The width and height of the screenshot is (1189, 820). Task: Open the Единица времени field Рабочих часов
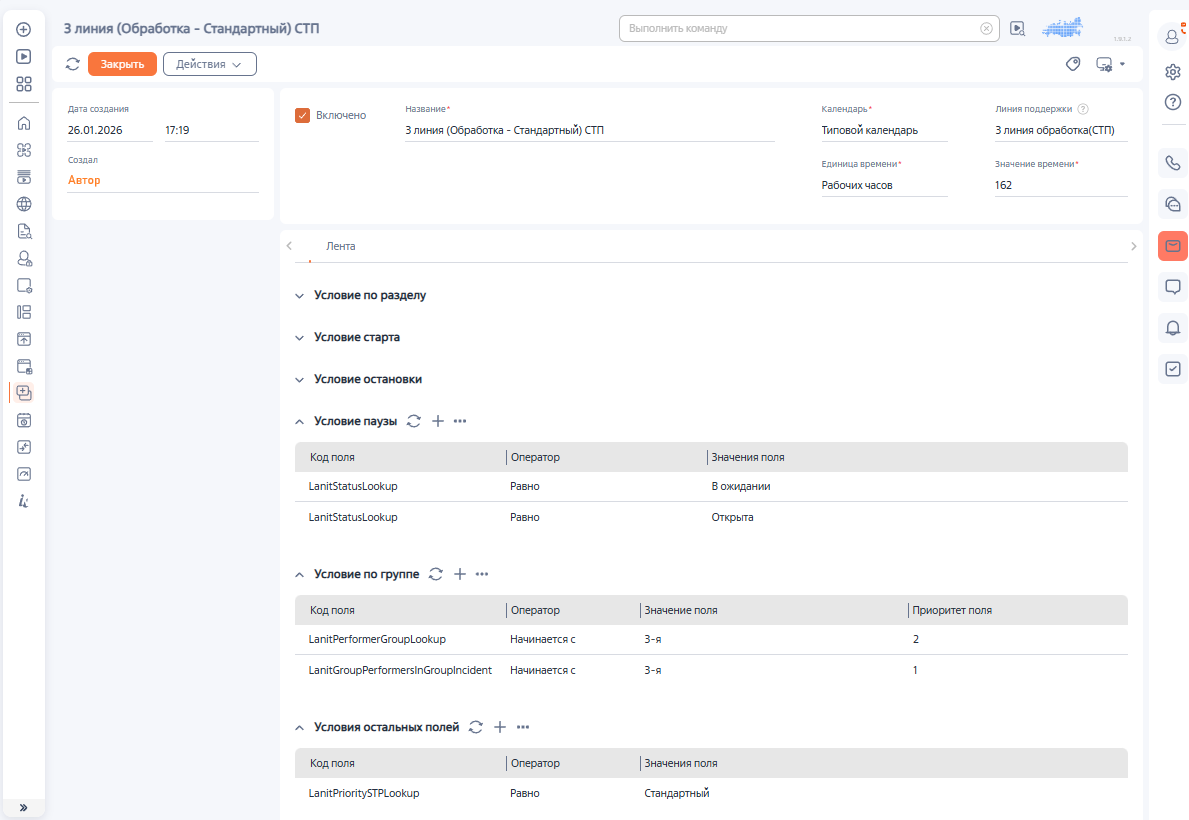[x=884, y=185]
